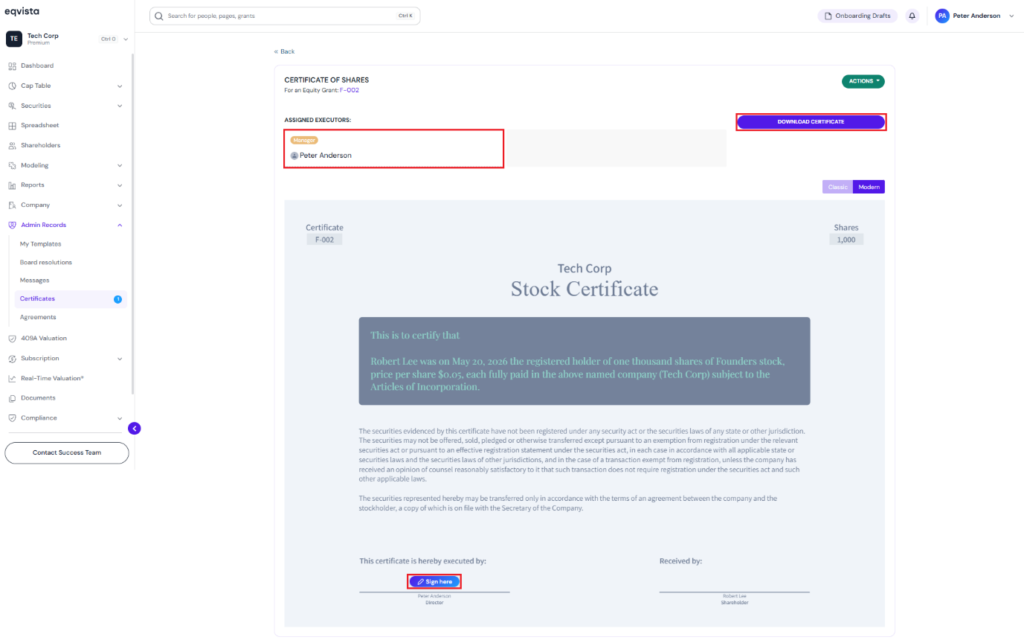Image resolution: width=1024 pixels, height=640 pixels.
Task: Click the Cap Table pie icon
Action: pos(12,86)
